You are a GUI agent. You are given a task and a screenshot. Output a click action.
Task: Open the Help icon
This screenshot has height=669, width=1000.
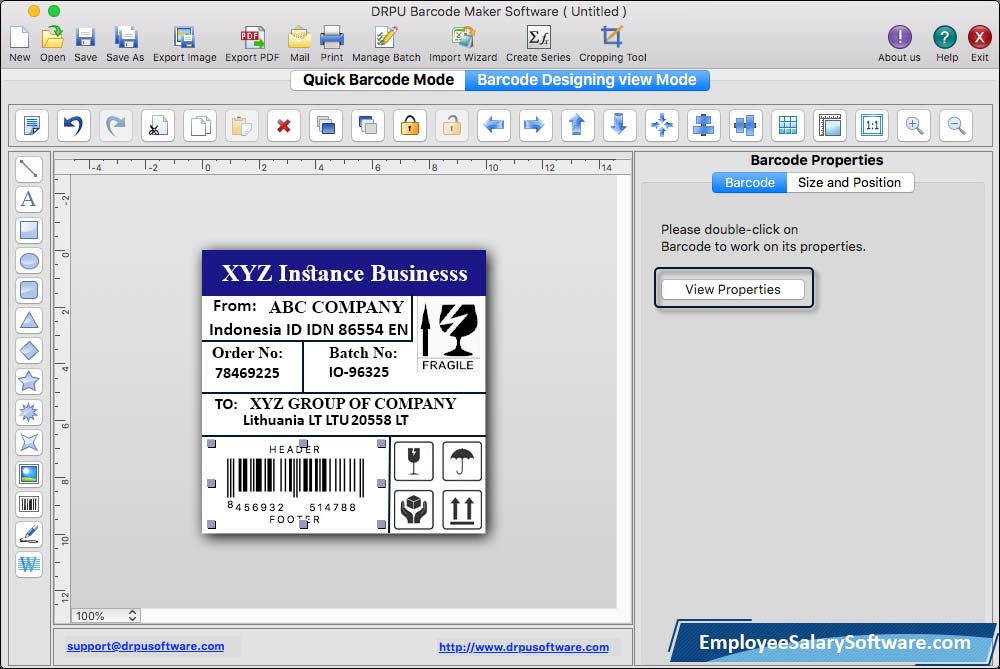pyautogui.click(x=946, y=44)
